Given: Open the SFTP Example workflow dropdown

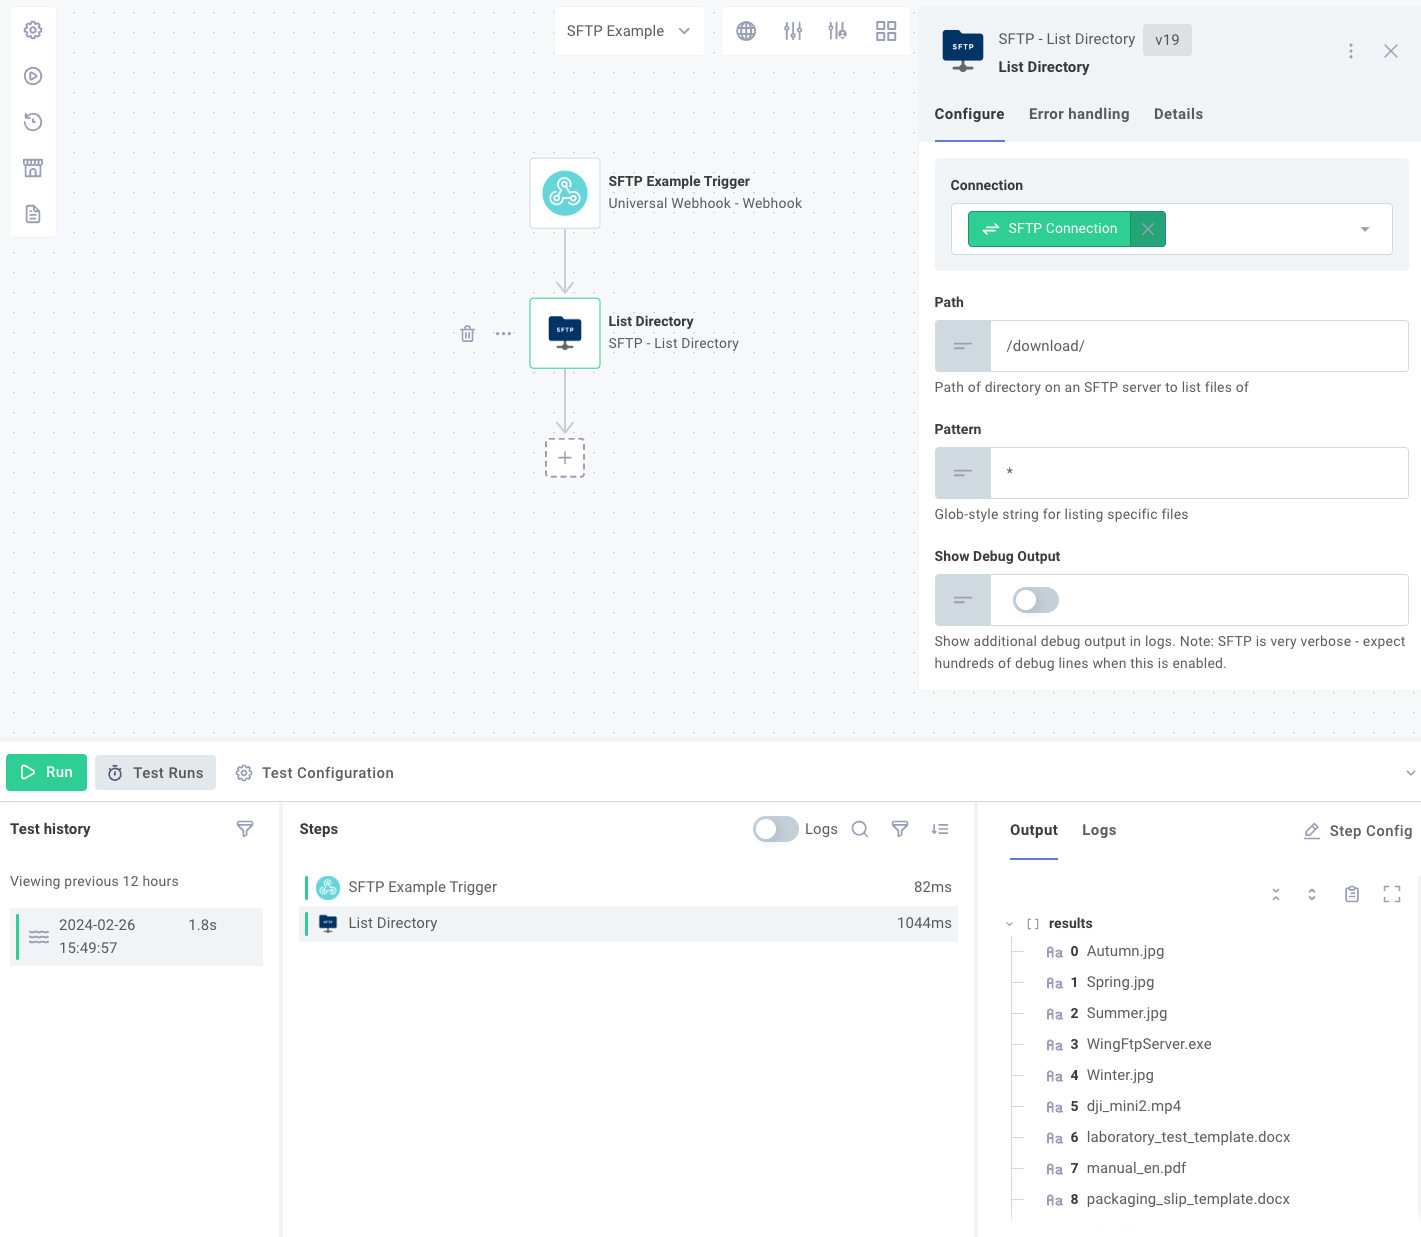Looking at the screenshot, I should [629, 31].
